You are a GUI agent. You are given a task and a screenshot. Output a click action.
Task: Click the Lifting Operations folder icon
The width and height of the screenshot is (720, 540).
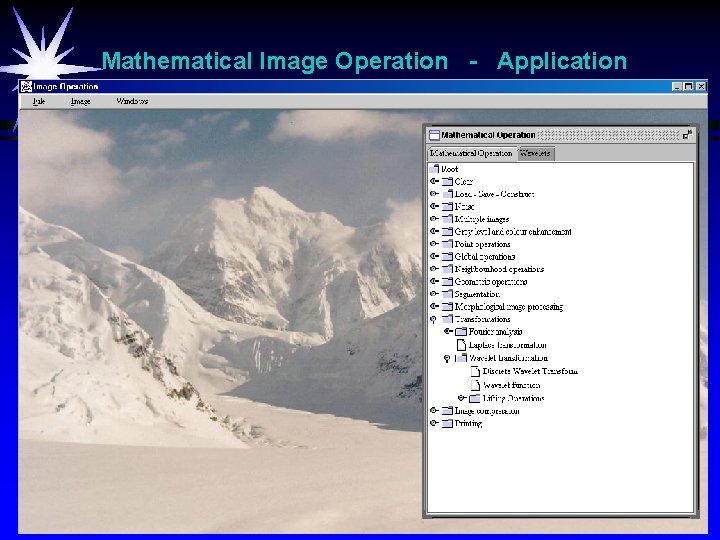click(x=475, y=398)
